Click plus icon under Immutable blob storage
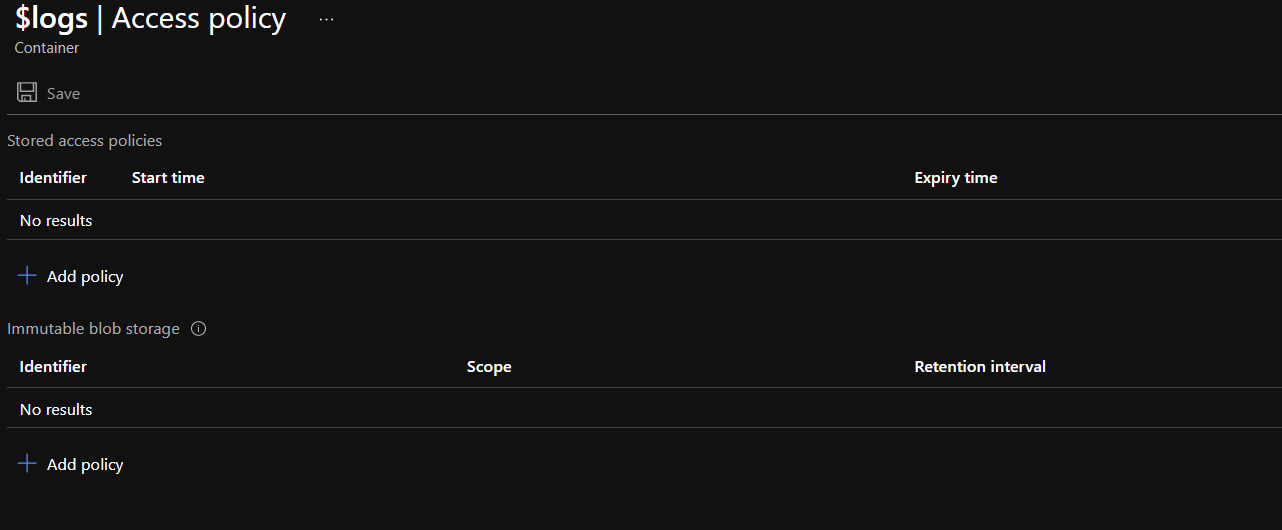The height and width of the screenshot is (530, 1282). [x=28, y=464]
